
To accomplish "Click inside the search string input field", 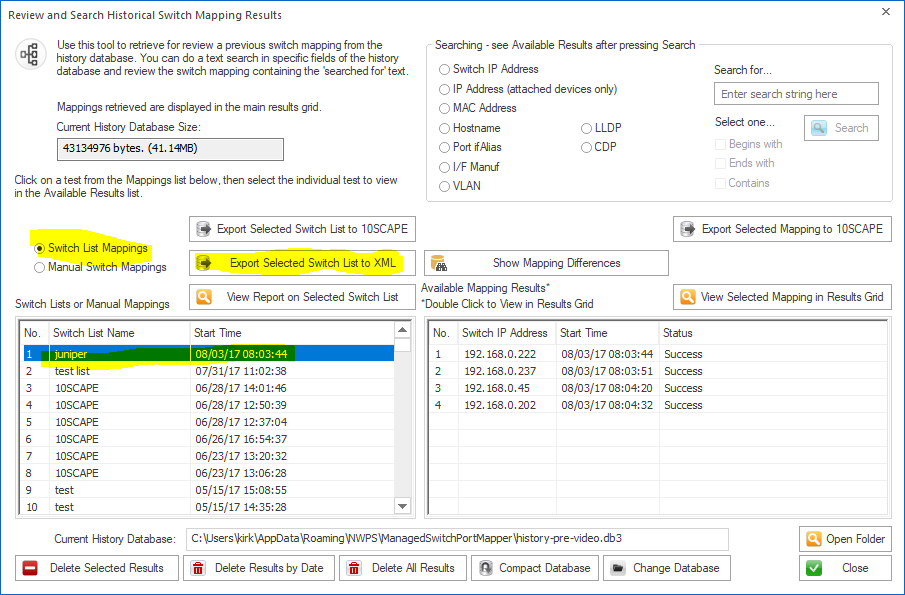I will click(795, 93).
